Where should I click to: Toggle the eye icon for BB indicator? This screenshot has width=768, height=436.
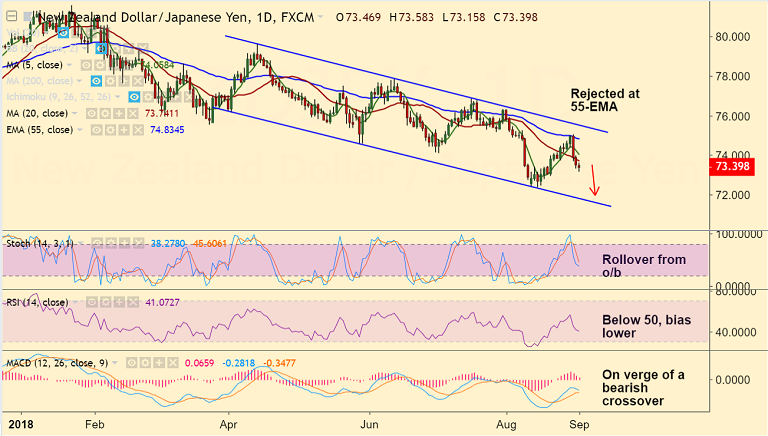[x=101, y=48]
